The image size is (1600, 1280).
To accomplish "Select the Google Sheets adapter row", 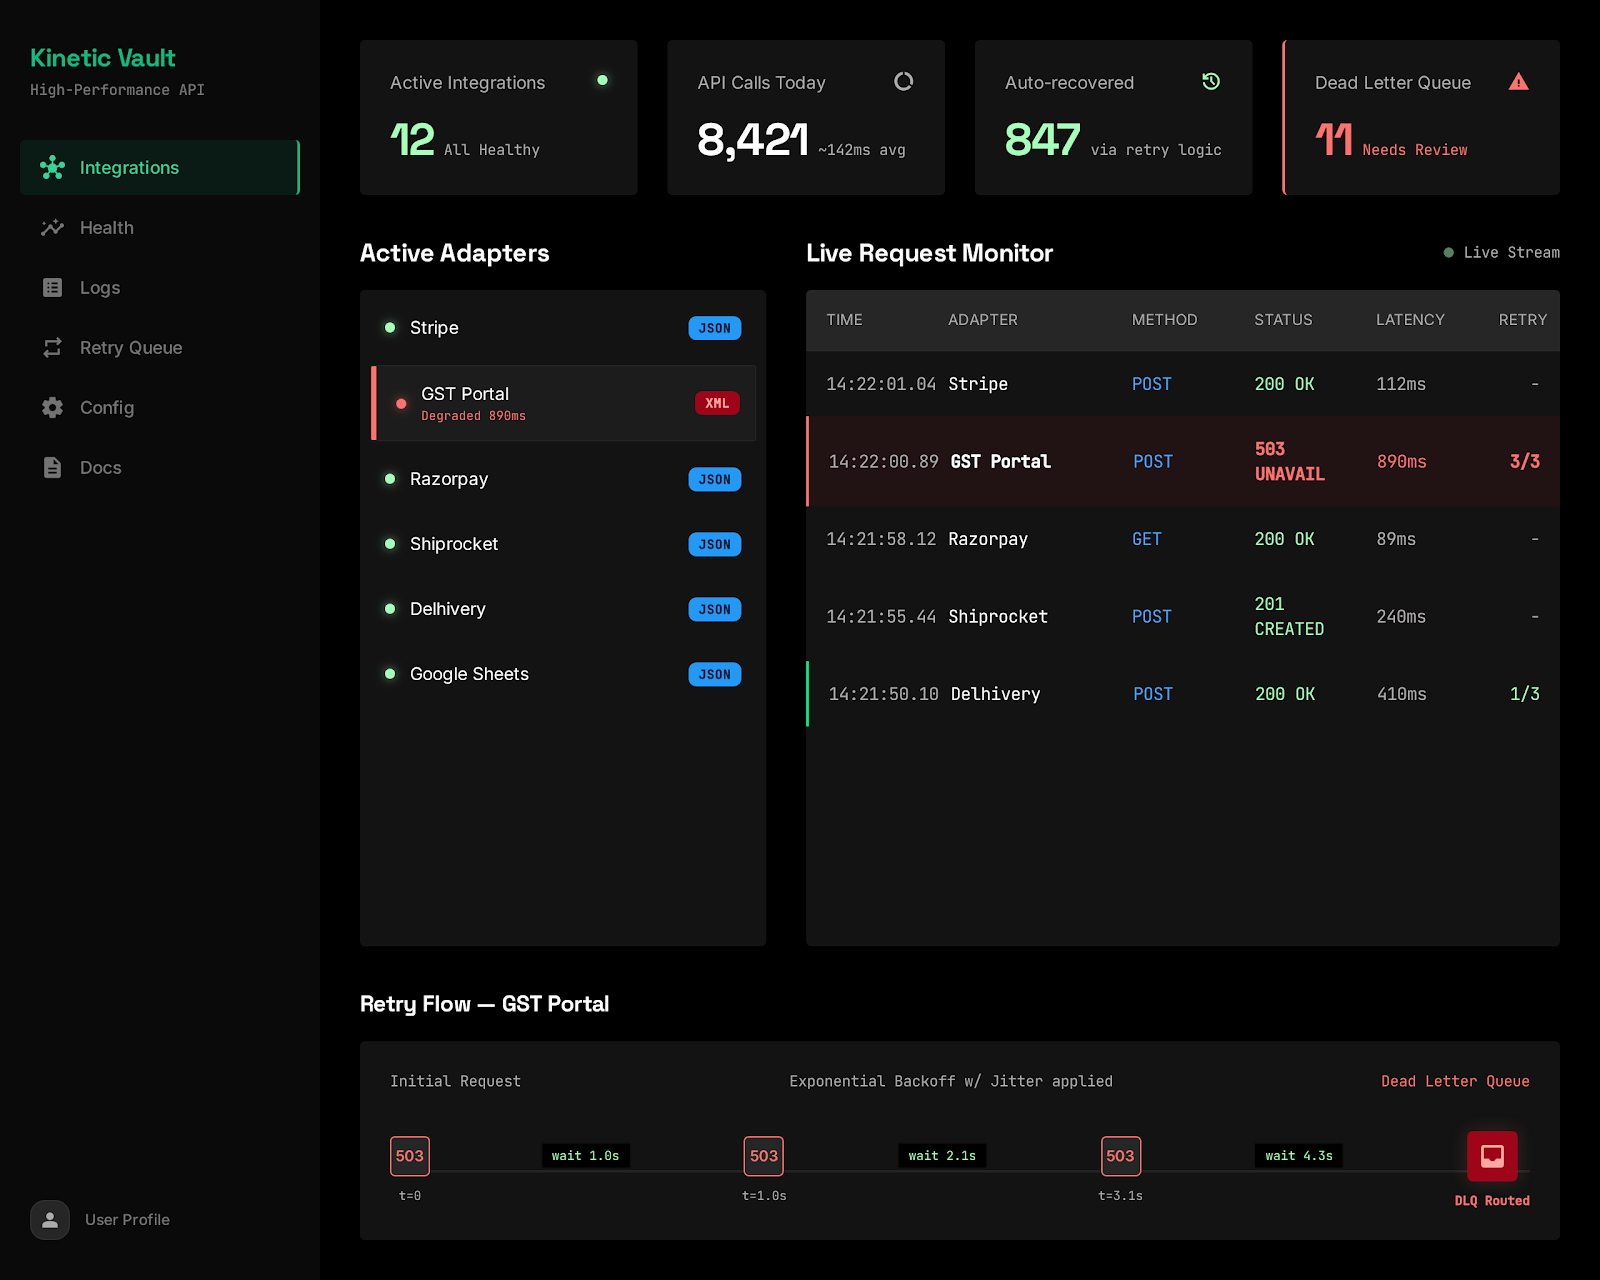I will pos(563,674).
